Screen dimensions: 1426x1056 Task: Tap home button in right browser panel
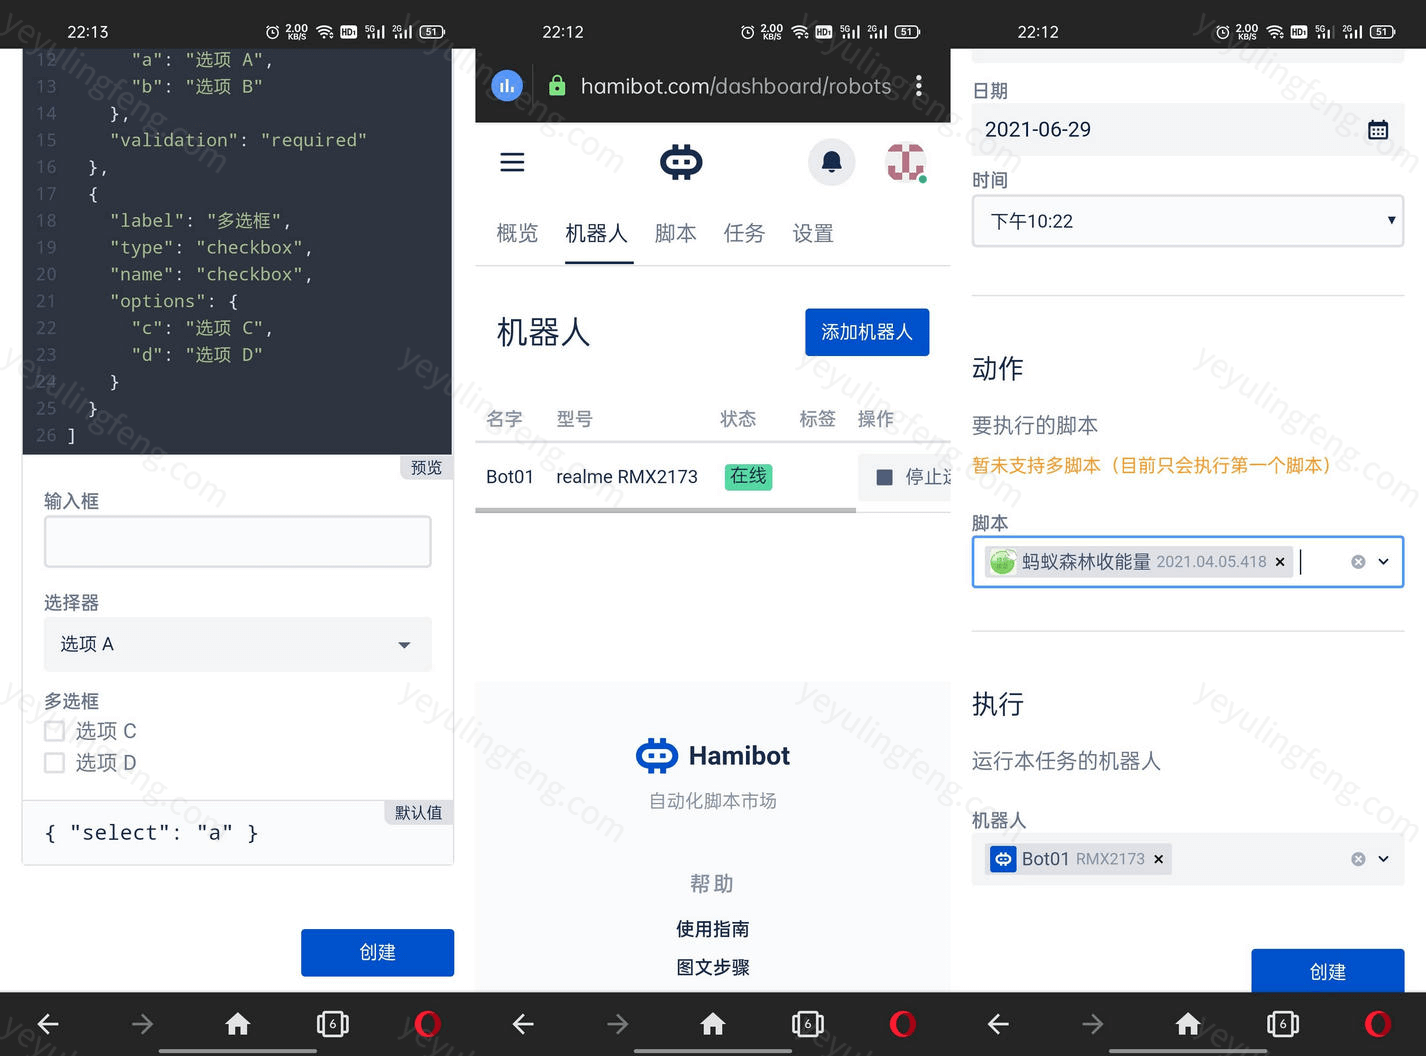click(1188, 1024)
